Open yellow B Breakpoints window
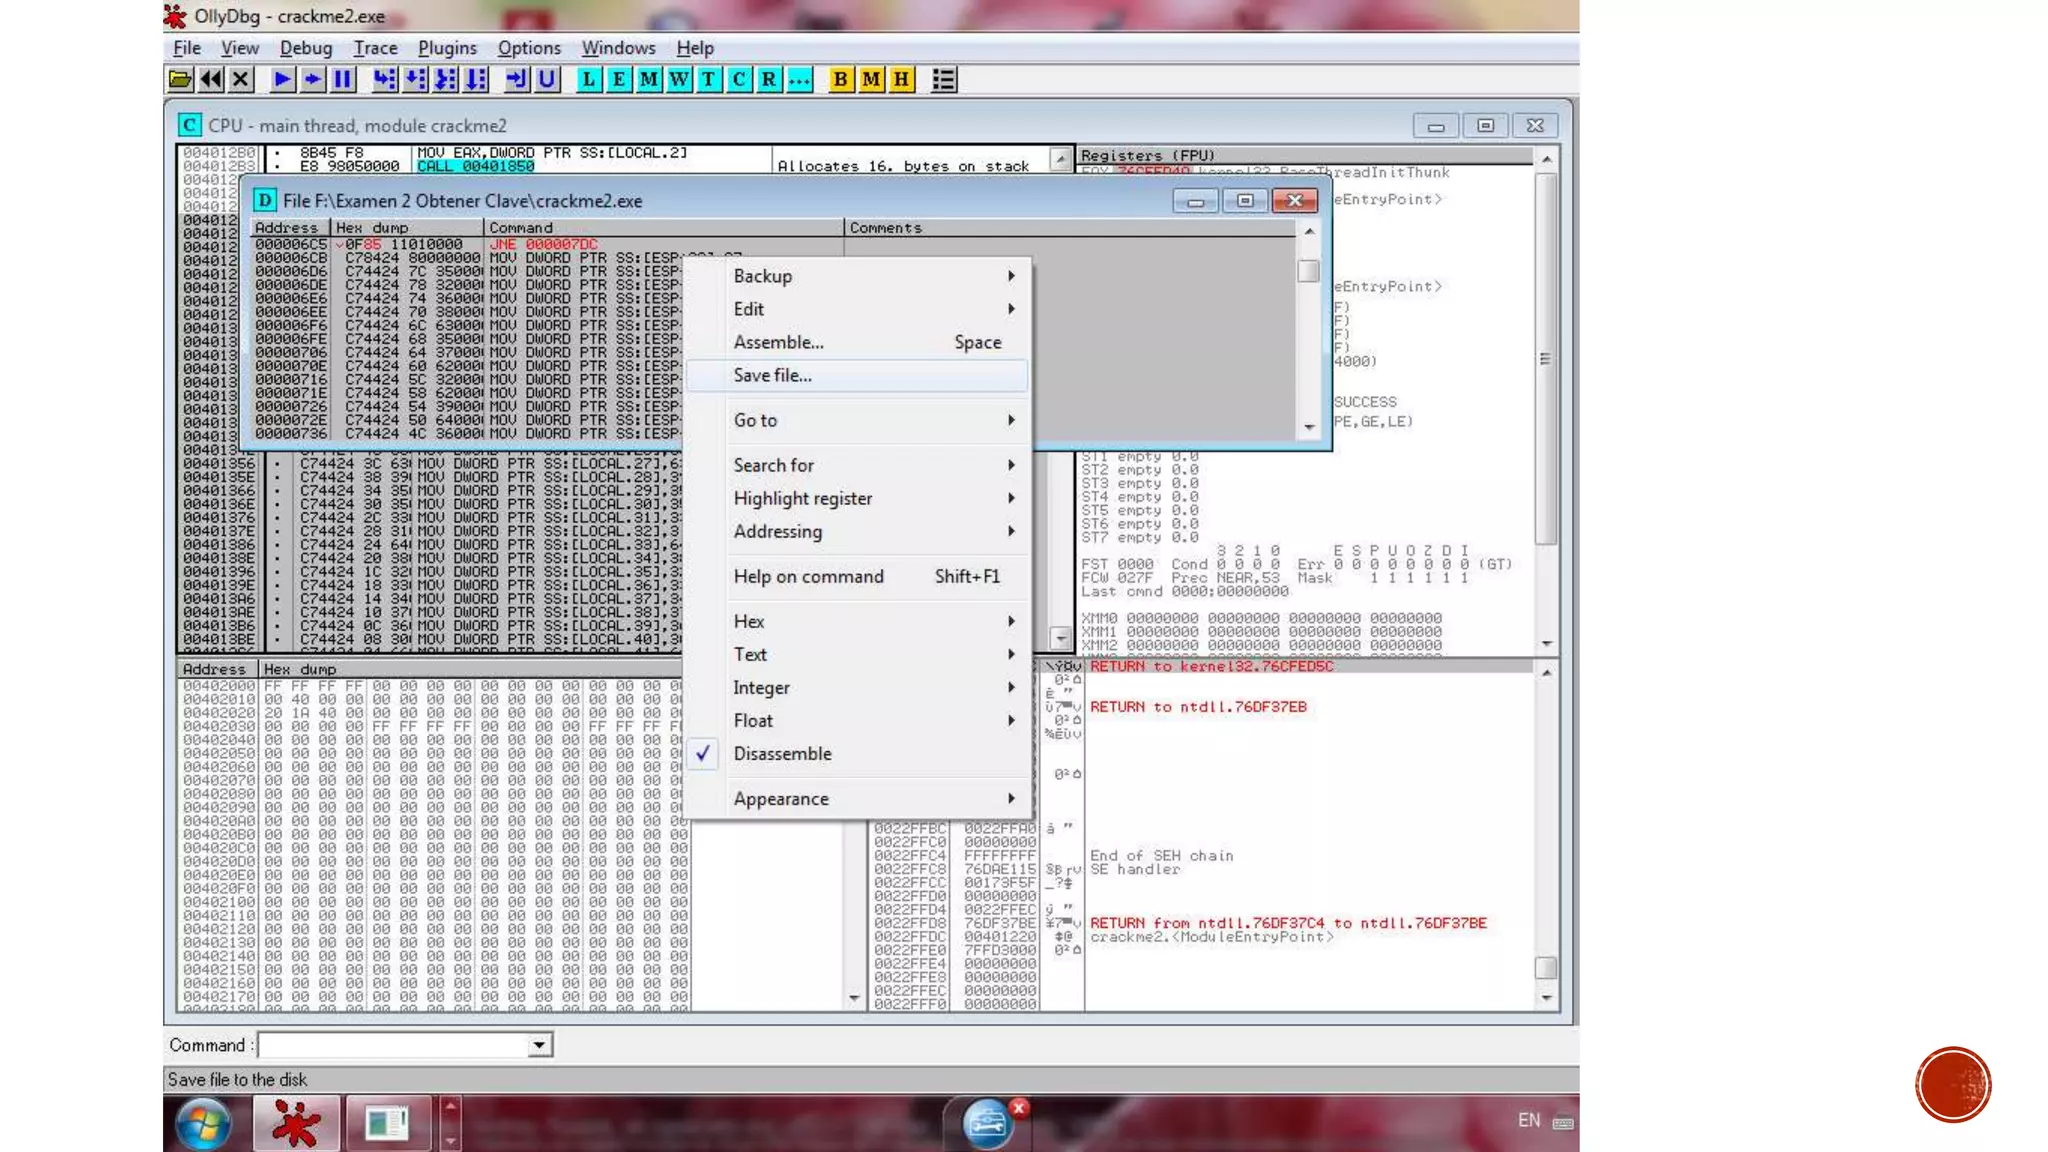 (x=841, y=80)
